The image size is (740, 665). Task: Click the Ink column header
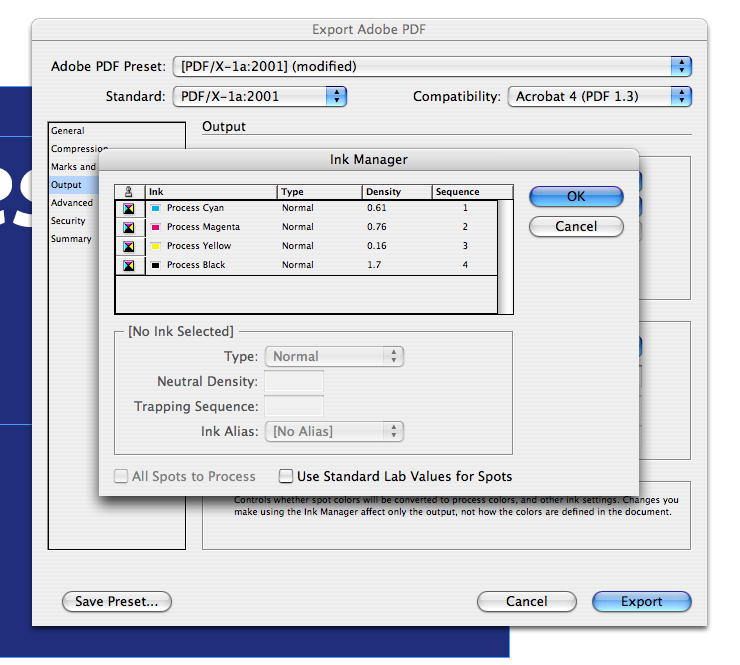click(x=211, y=192)
